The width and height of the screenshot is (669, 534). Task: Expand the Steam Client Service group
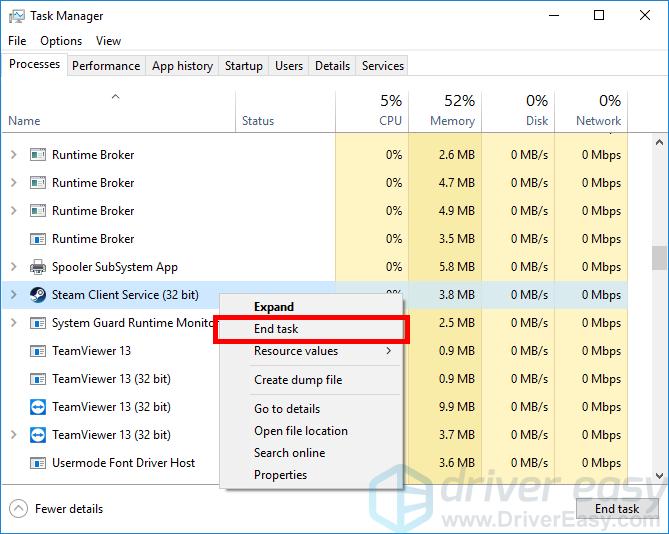tap(14, 295)
